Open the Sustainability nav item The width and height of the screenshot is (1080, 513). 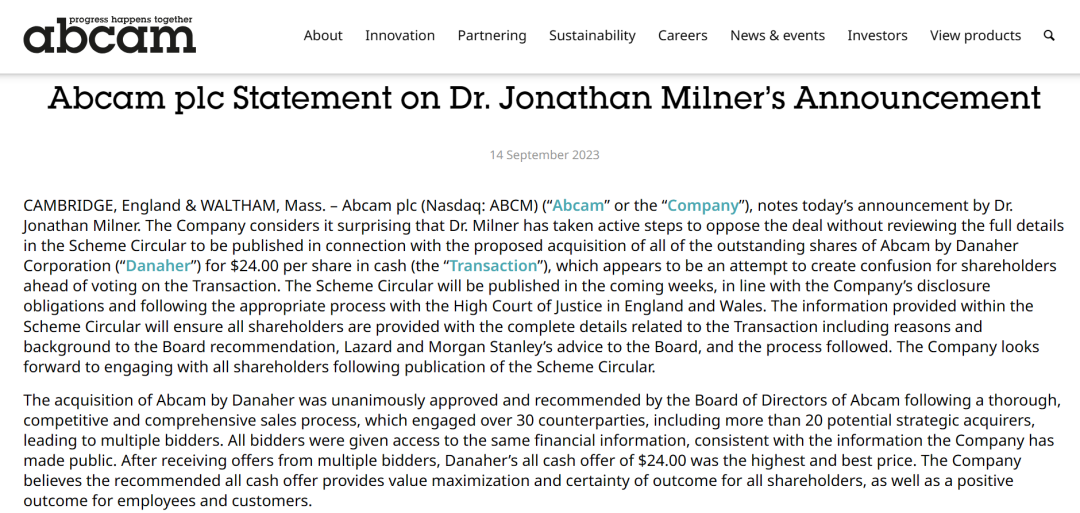coord(592,35)
